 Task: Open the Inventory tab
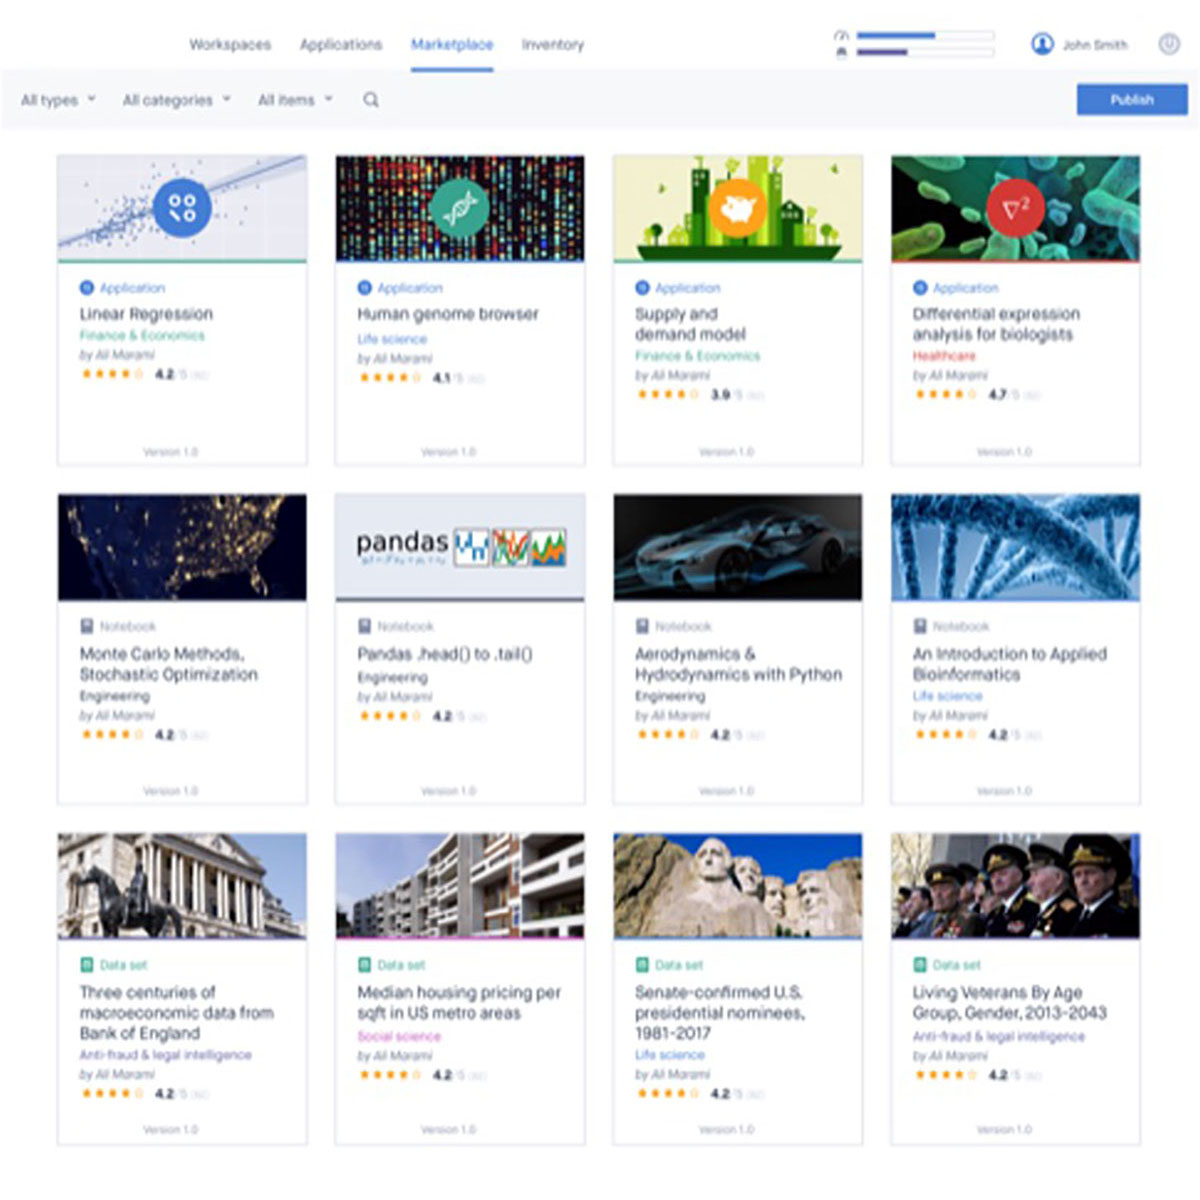point(552,45)
